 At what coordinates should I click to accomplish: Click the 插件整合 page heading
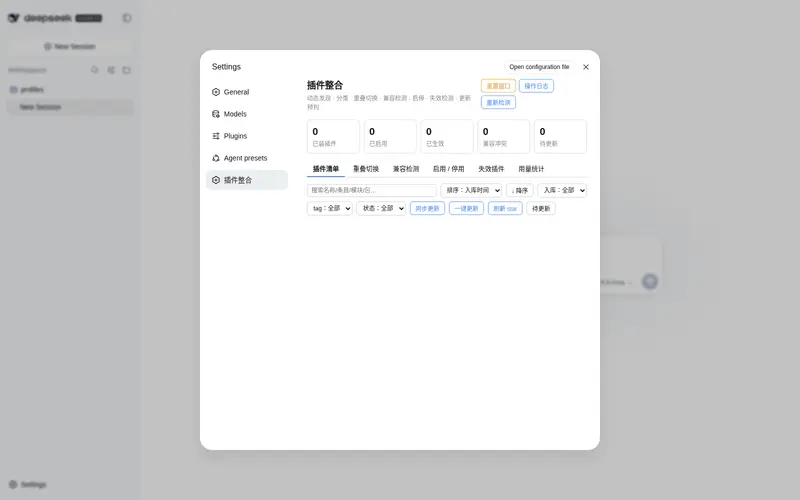click(324, 85)
